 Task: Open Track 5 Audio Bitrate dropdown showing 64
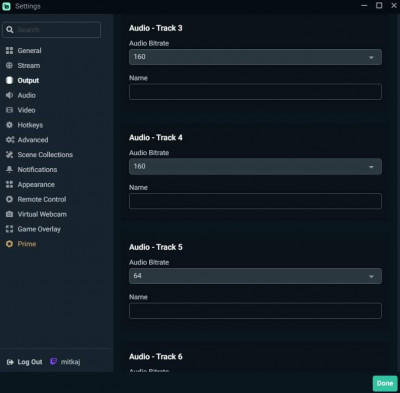tap(255, 276)
